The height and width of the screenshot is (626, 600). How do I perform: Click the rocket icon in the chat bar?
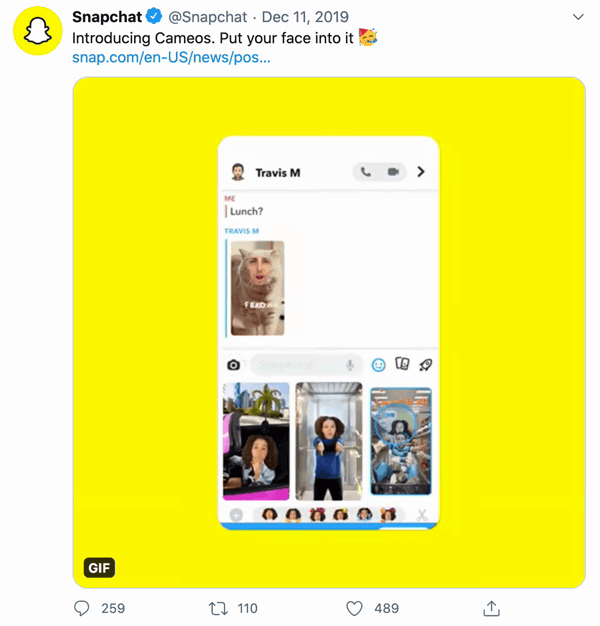(425, 365)
